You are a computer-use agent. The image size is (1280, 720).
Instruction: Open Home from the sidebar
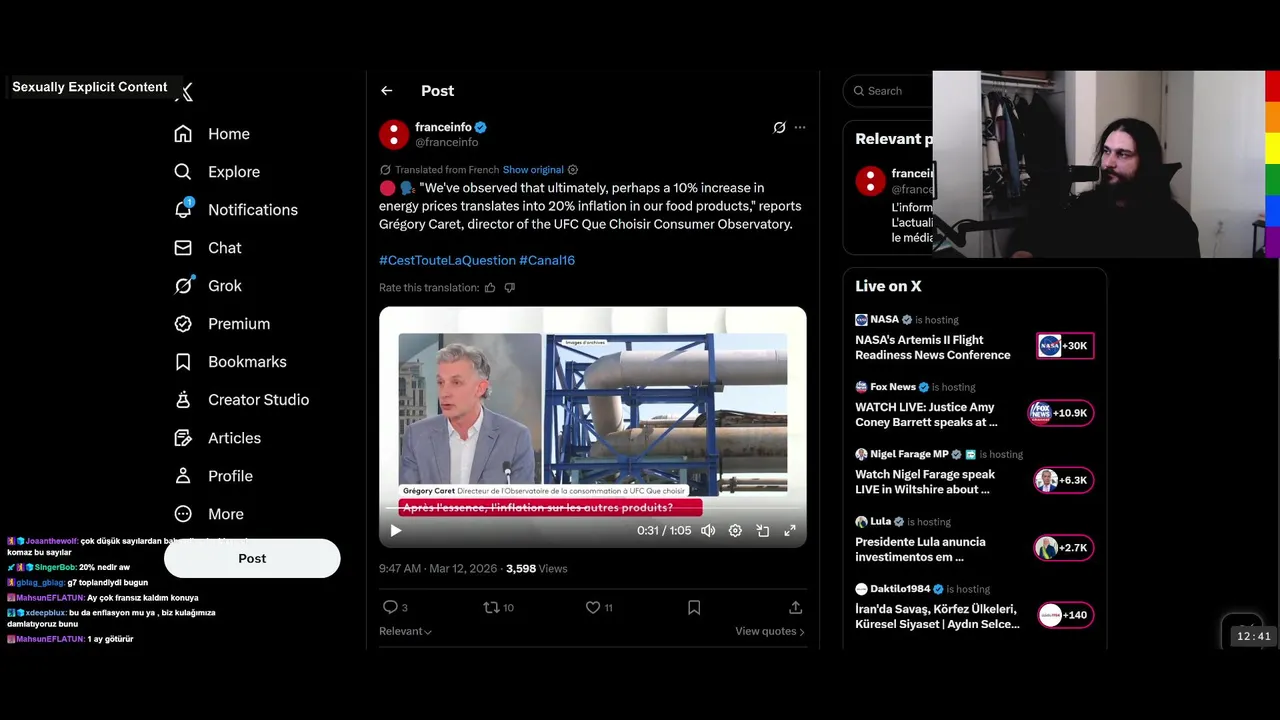pos(212,134)
